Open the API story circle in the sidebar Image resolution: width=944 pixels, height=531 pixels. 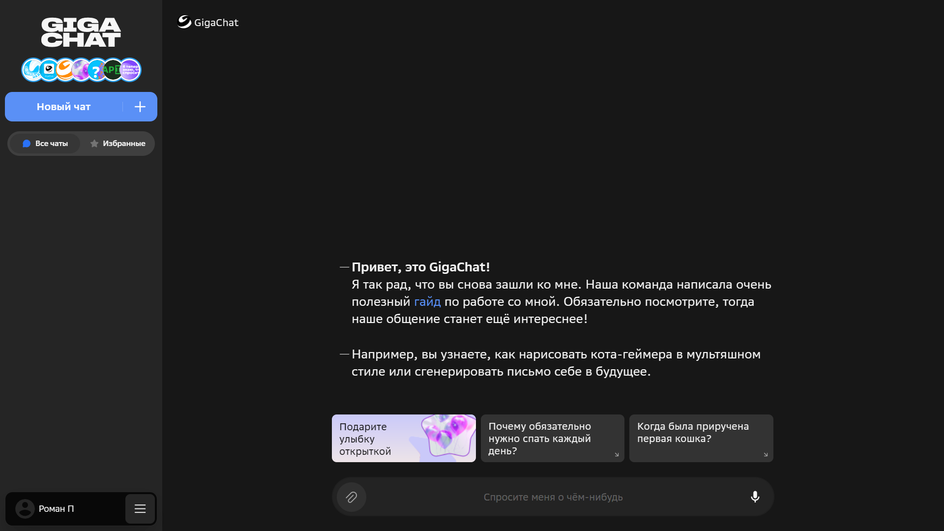(113, 69)
